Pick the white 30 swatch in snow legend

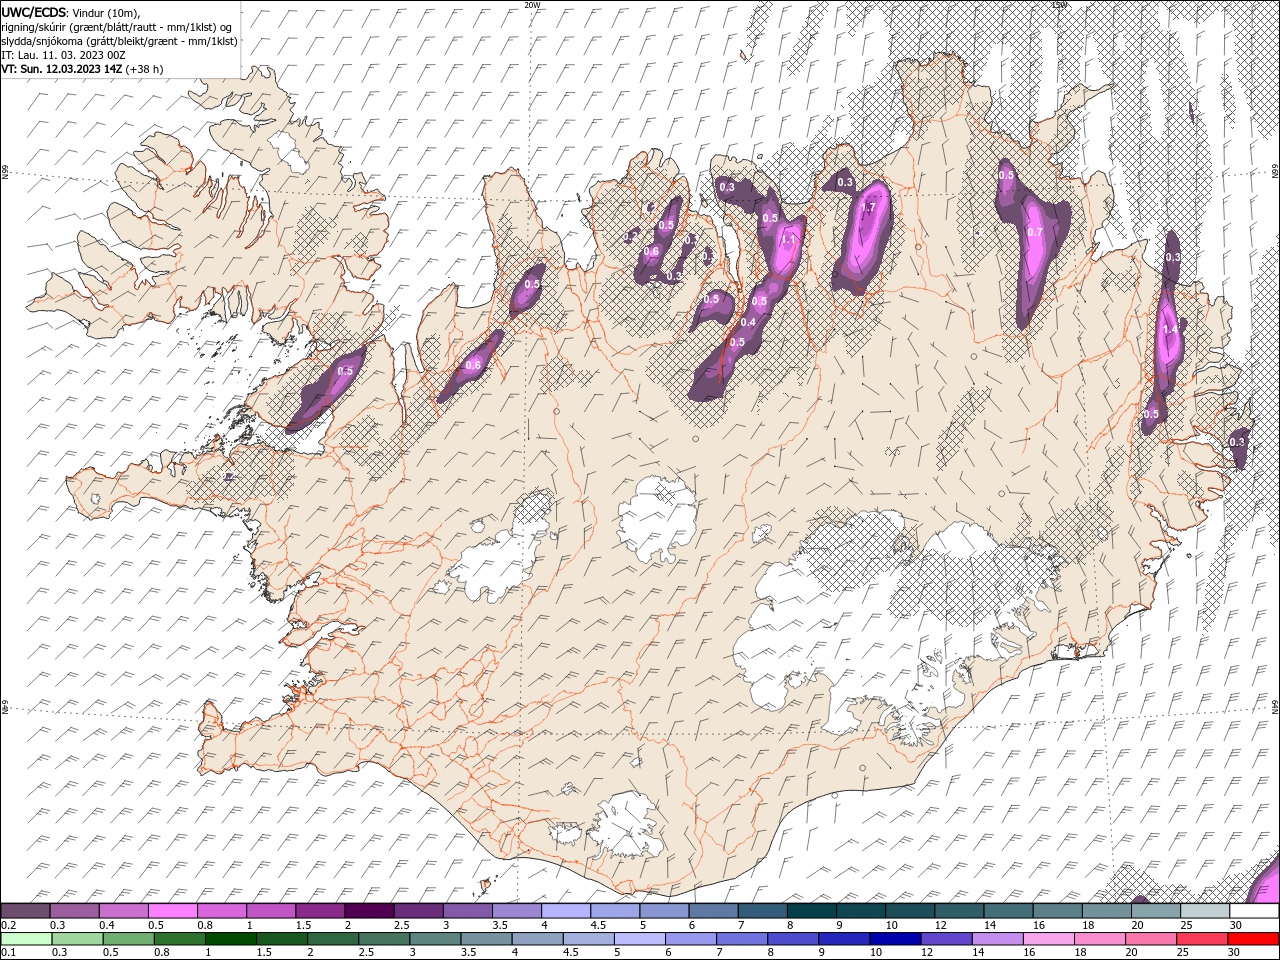[x=1254, y=911]
